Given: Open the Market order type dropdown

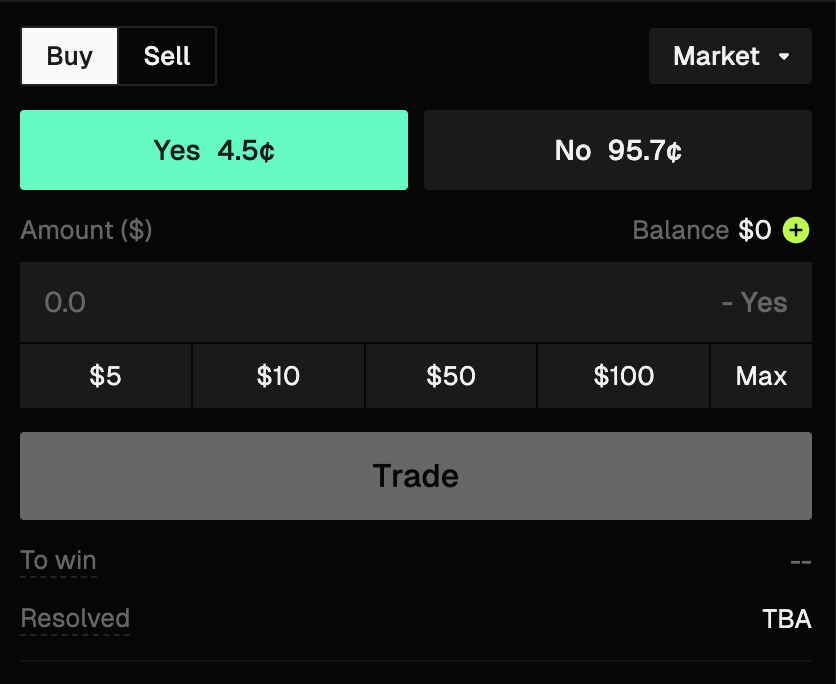Looking at the screenshot, I should (730, 56).
